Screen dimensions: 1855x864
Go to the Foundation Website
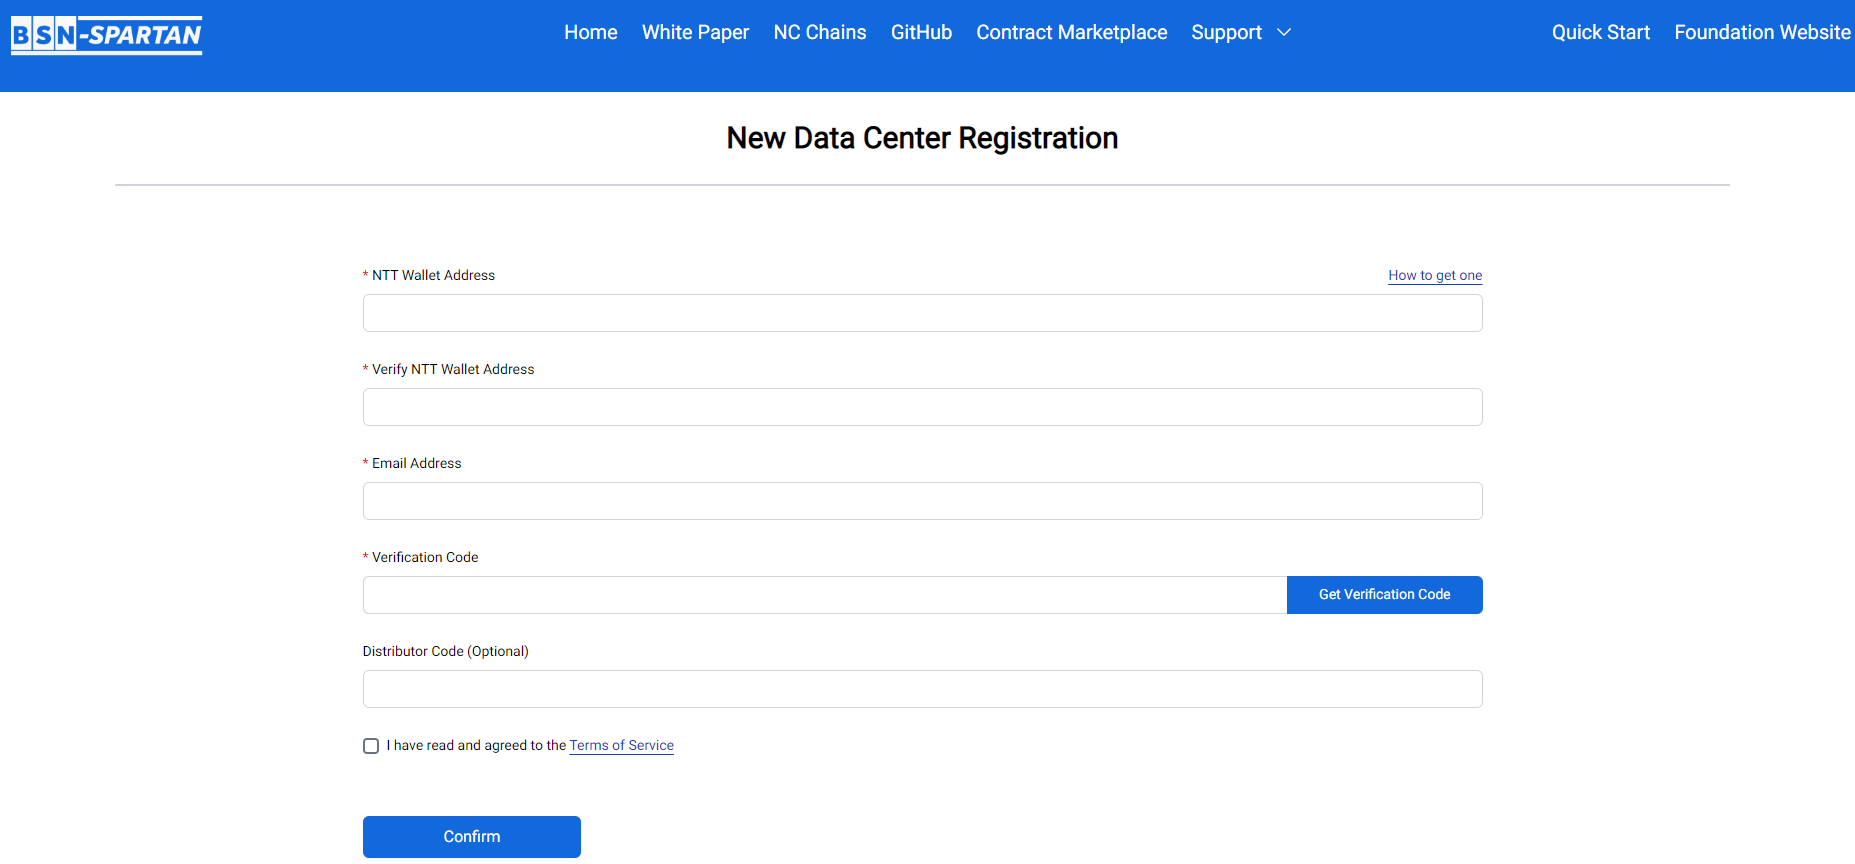click(x=1762, y=33)
